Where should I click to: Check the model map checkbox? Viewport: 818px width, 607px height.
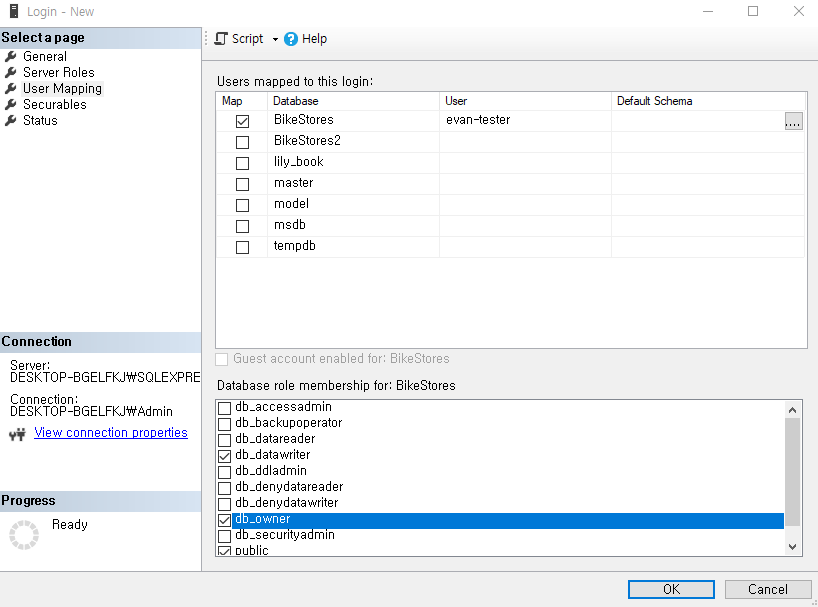pyautogui.click(x=242, y=205)
